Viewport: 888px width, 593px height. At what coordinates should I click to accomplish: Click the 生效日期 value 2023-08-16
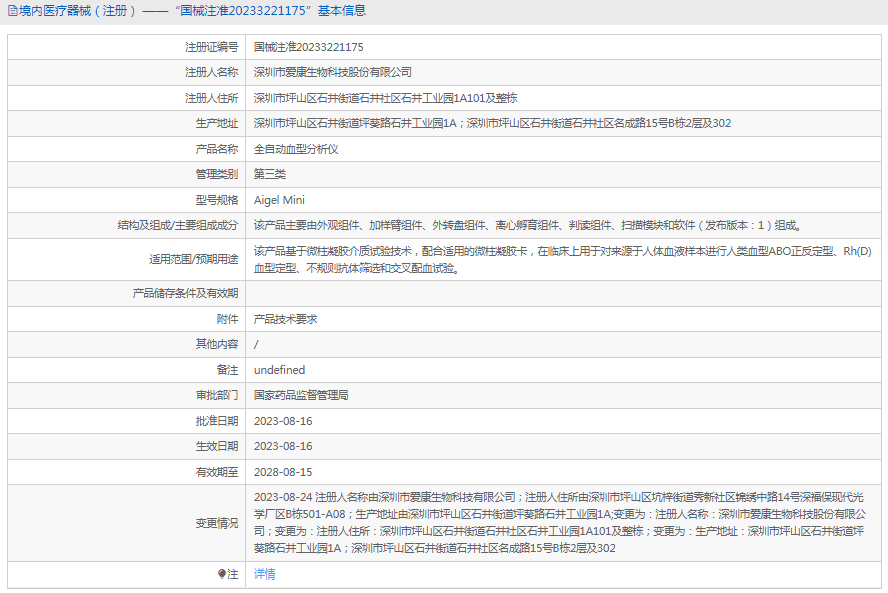[283, 446]
